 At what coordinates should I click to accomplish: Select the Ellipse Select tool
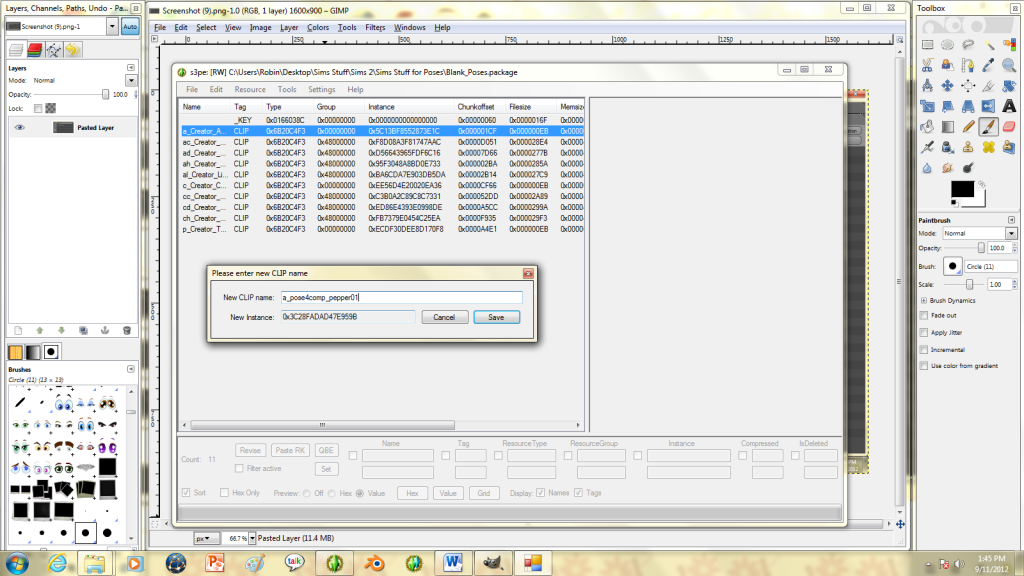(948, 45)
